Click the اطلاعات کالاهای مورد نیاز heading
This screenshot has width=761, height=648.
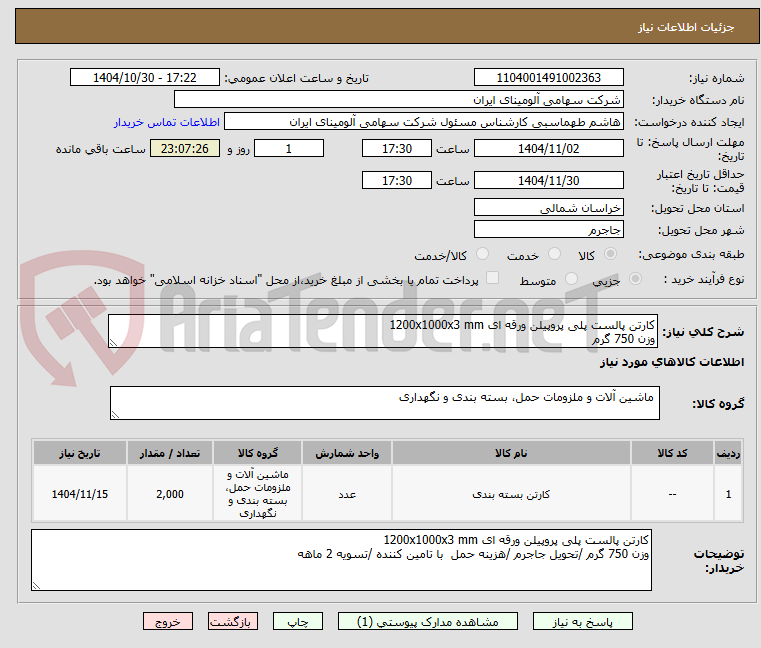coord(672,362)
